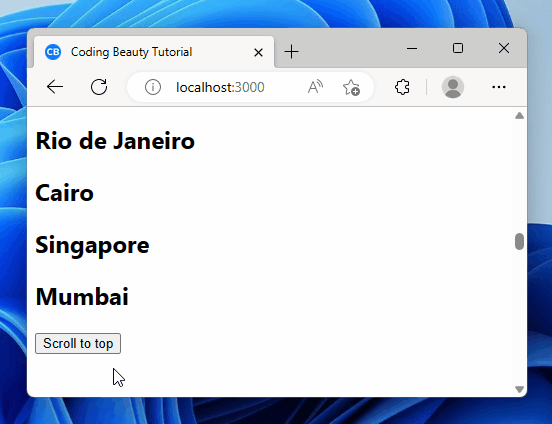Image resolution: width=552 pixels, height=424 pixels.
Task: Select the Coding Beauty Tutorial tab
Action: coord(154,52)
